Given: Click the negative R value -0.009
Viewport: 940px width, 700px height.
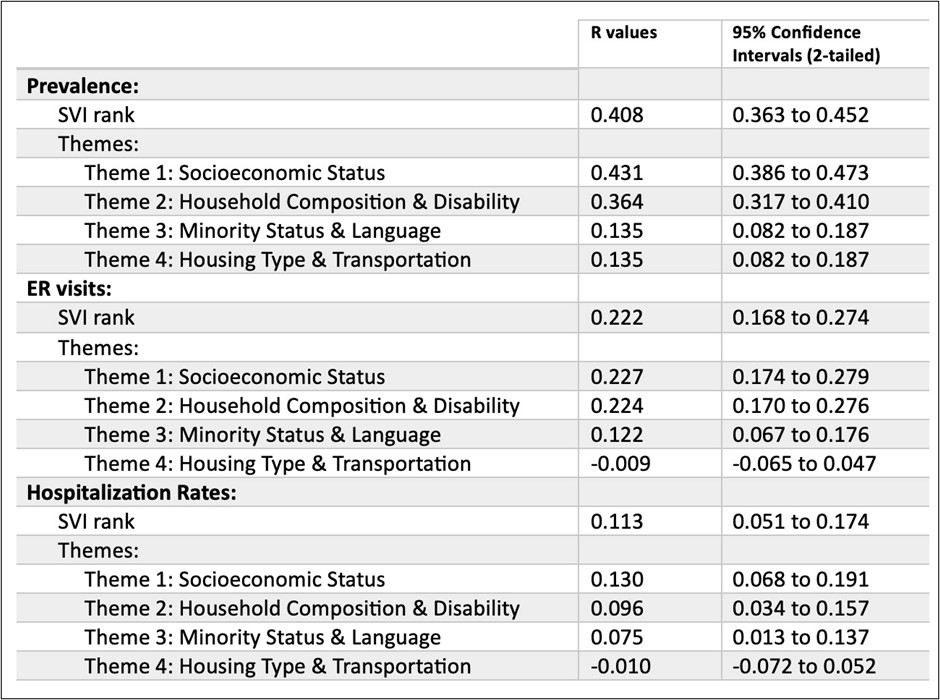Looking at the screenshot, I should pyautogui.click(x=621, y=464).
